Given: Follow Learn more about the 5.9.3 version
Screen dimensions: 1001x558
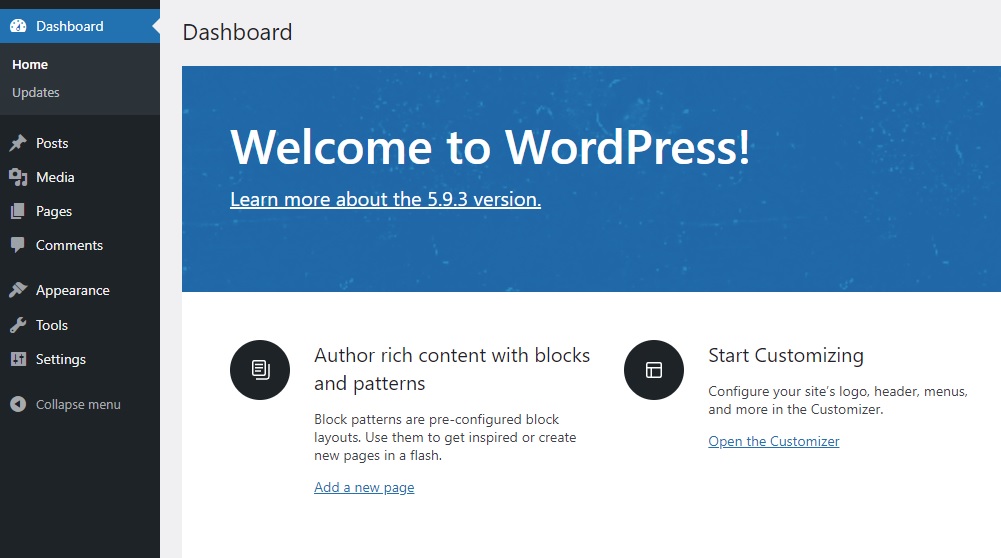Looking at the screenshot, I should [x=386, y=199].
